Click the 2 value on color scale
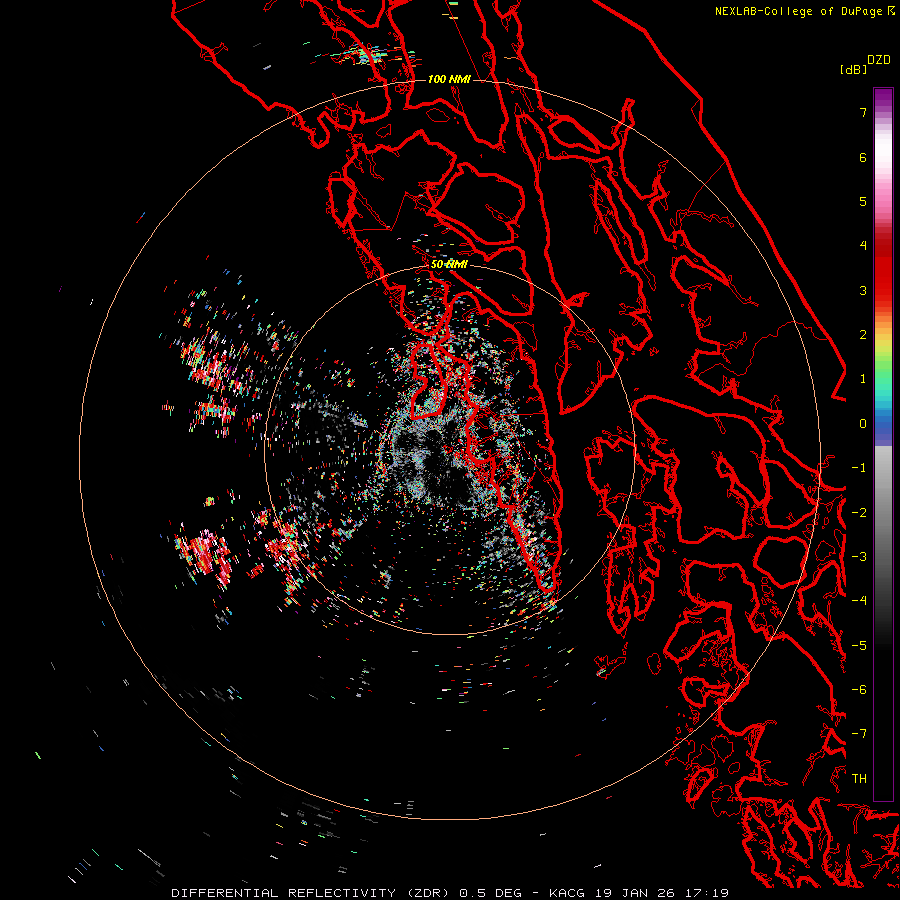 point(863,335)
